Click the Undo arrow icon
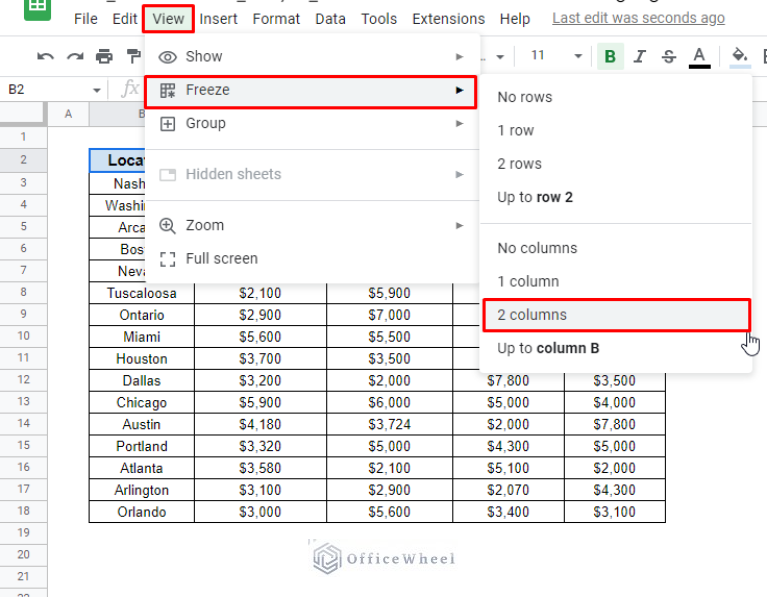This screenshot has height=597, width=767. pos(45,57)
